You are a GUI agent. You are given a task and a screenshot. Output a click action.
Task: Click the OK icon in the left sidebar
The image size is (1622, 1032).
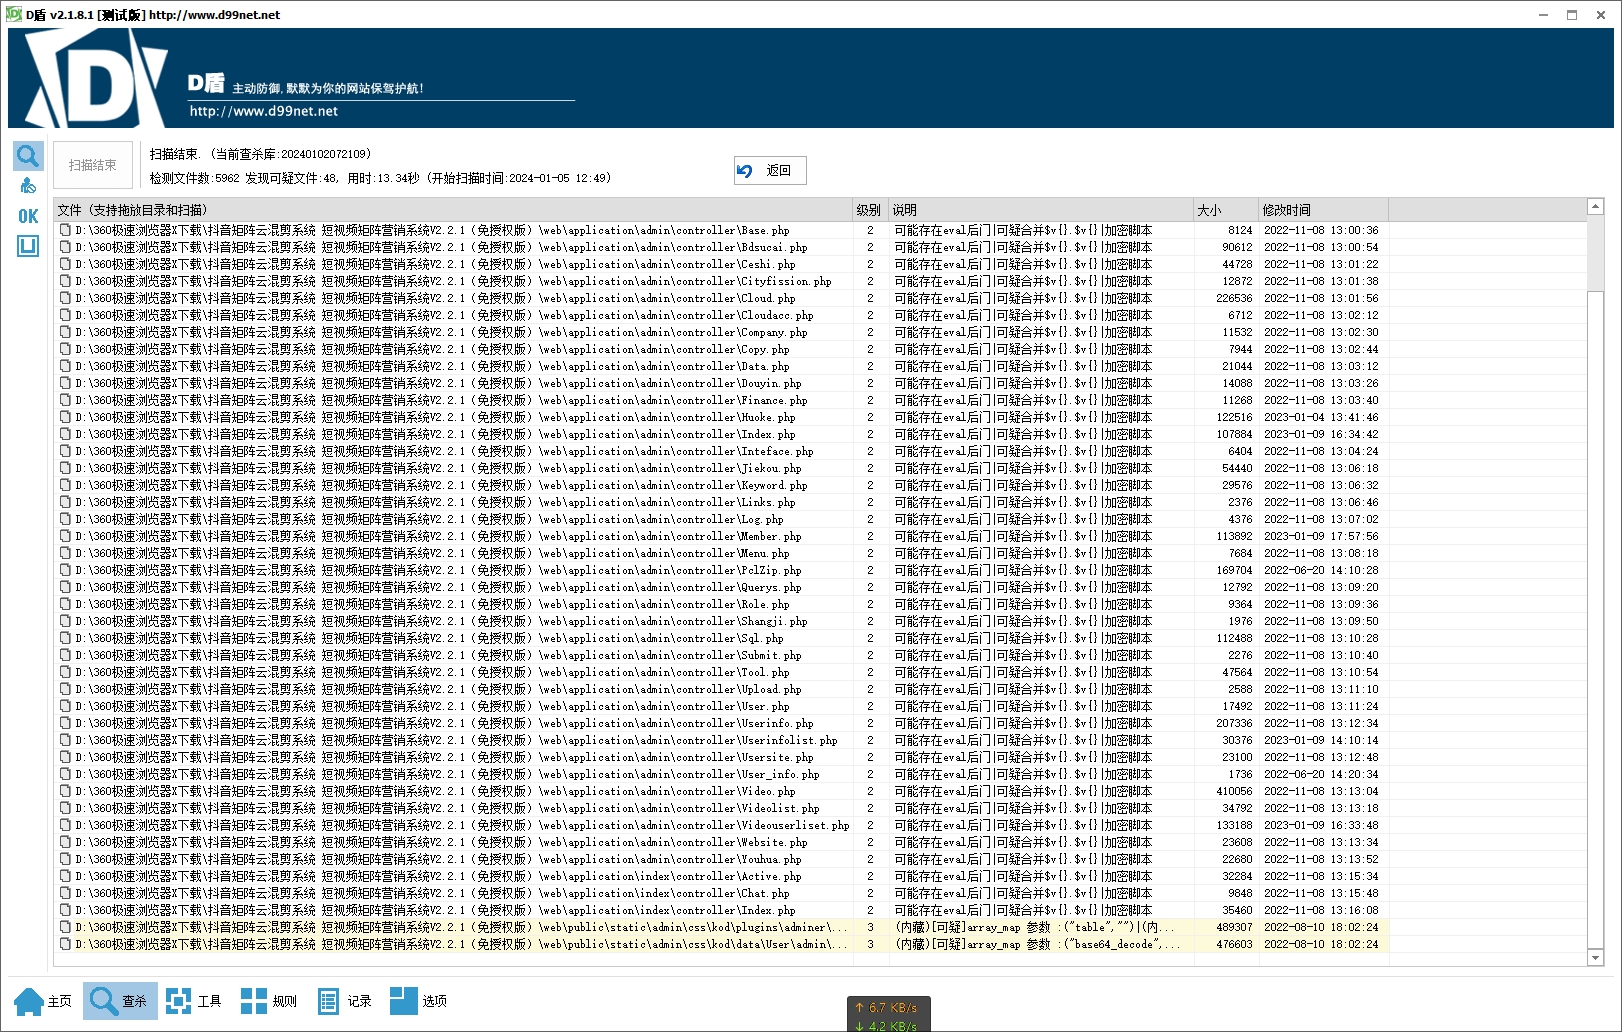click(x=28, y=216)
